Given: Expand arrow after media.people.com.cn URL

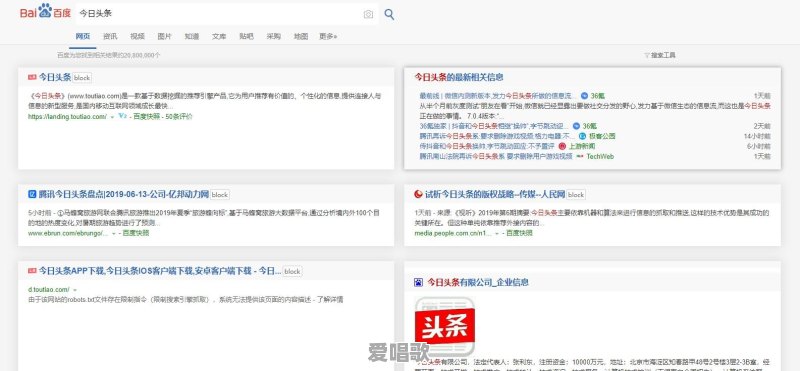Looking at the screenshot, I should click(496, 234).
